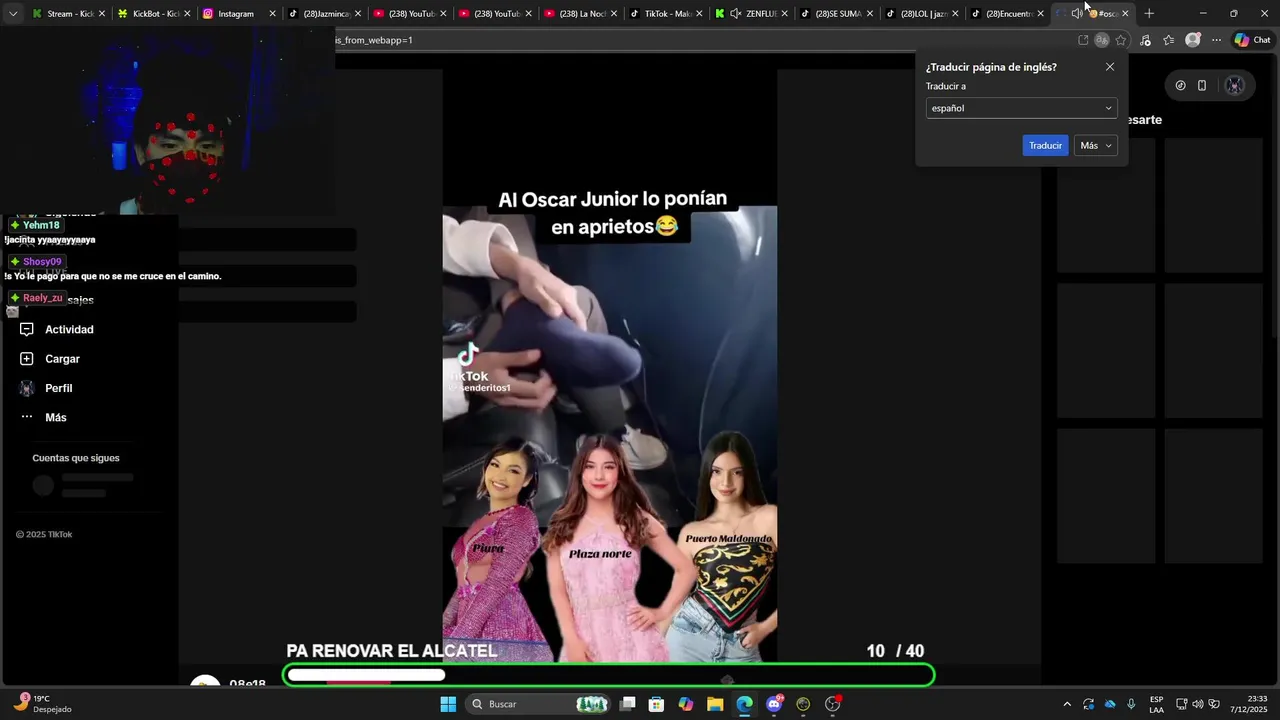This screenshot has width=1280, height=720.
Task: Close the translate page popup
Action: pyautogui.click(x=1110, y=67)
